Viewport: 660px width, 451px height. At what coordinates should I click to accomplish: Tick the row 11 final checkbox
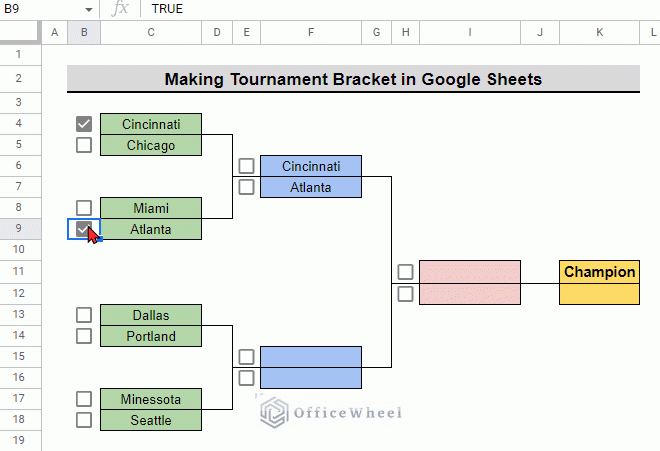click(x=405, y=272)
